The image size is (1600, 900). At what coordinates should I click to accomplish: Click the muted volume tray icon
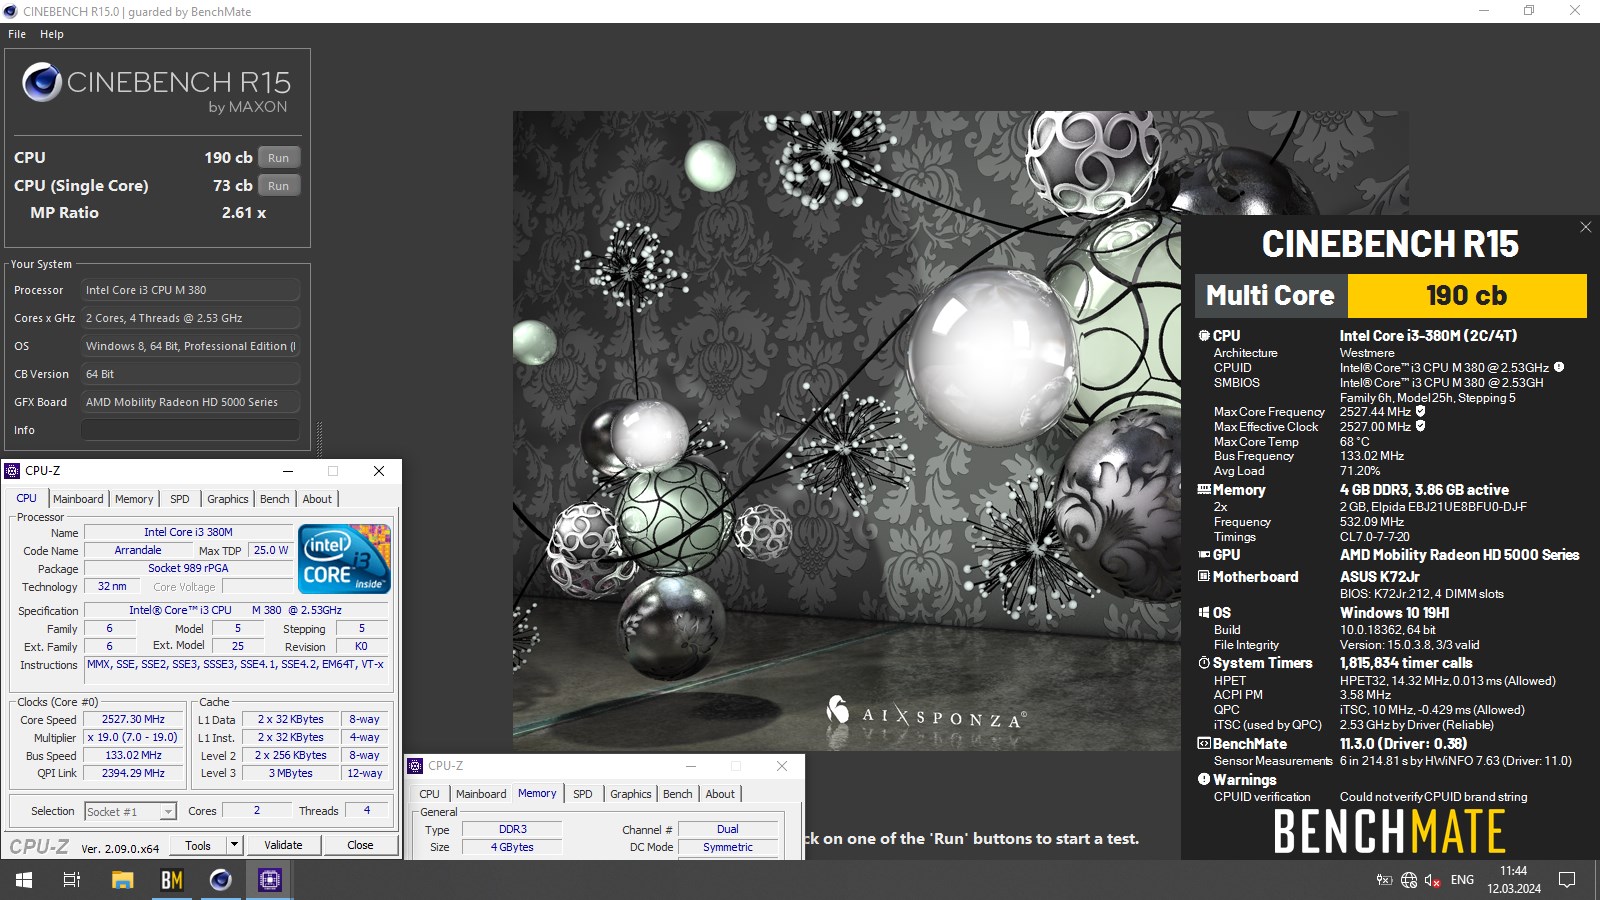tap(1432, 880)
